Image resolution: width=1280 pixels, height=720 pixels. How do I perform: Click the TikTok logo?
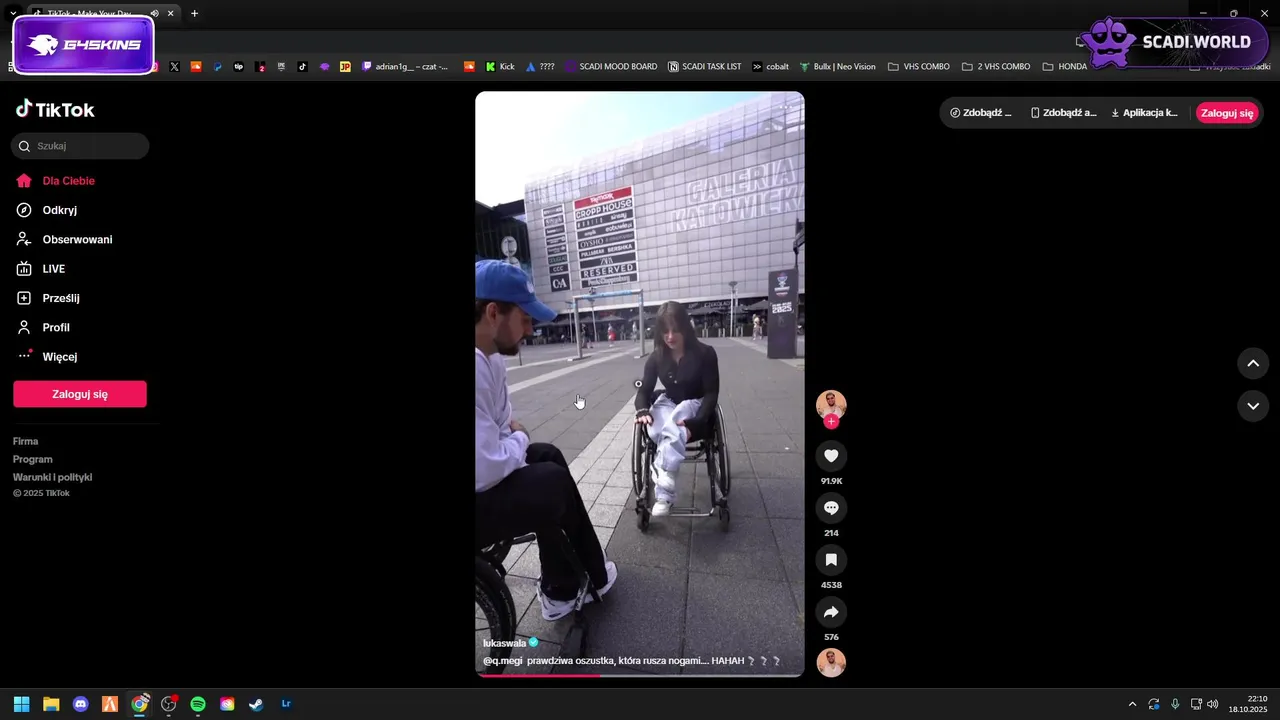click(55, 110)
